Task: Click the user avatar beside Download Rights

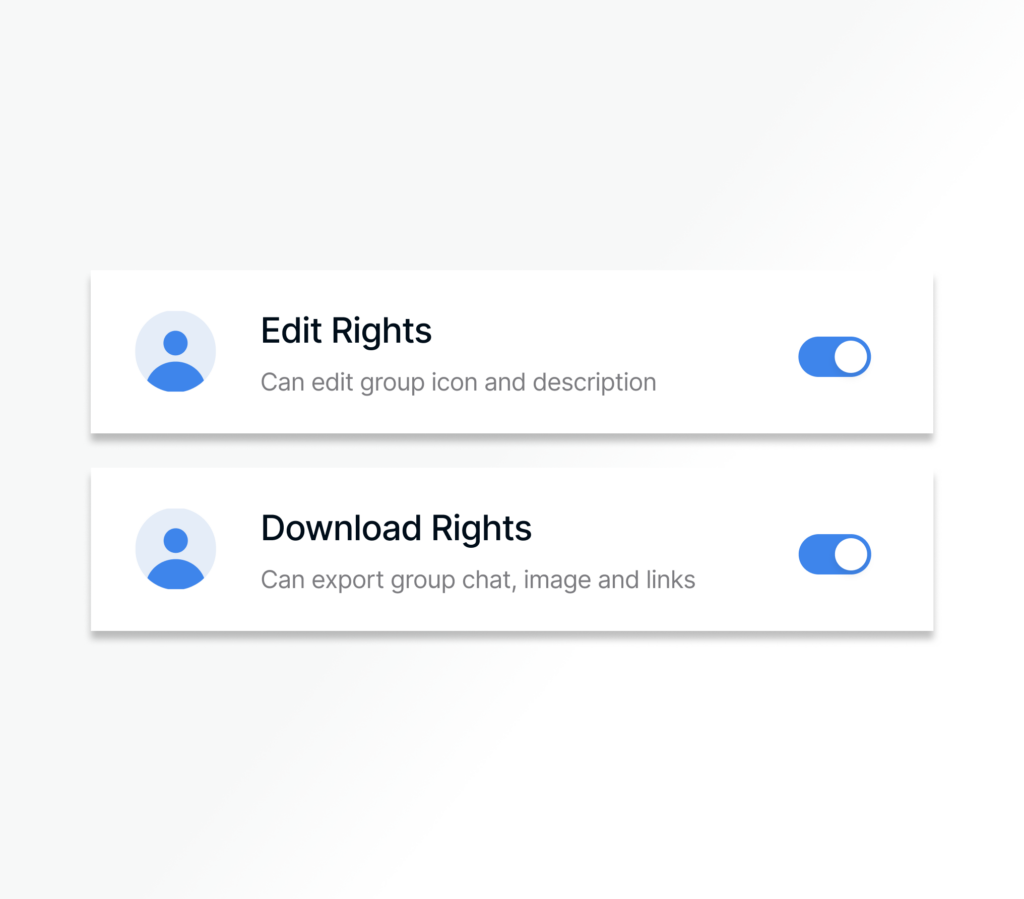Action: coord(175,549)
